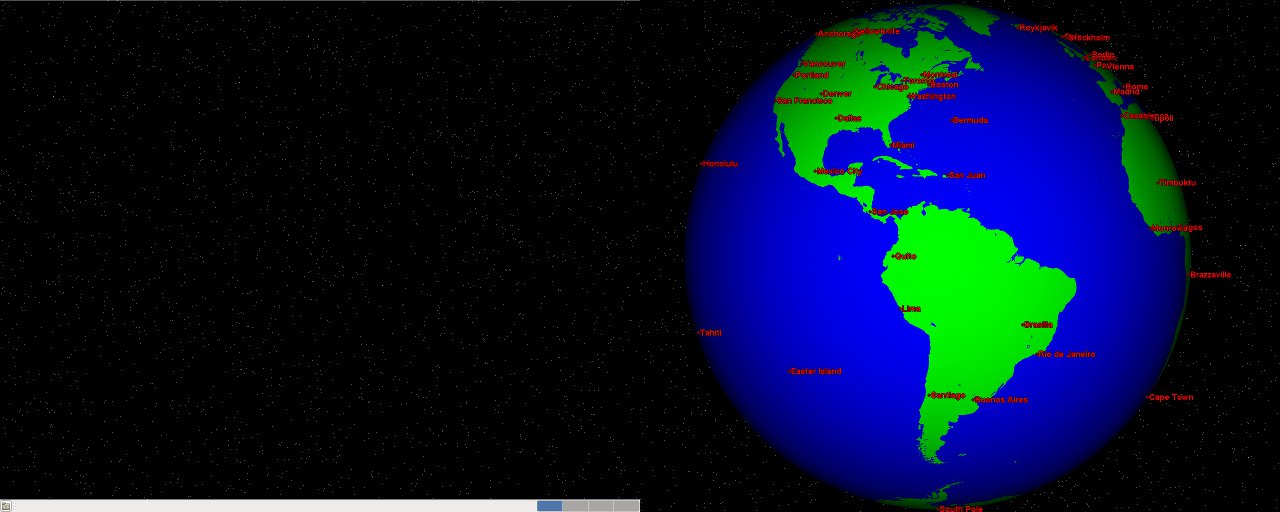Click the Honolulu city marker

[x=719, y=164]
